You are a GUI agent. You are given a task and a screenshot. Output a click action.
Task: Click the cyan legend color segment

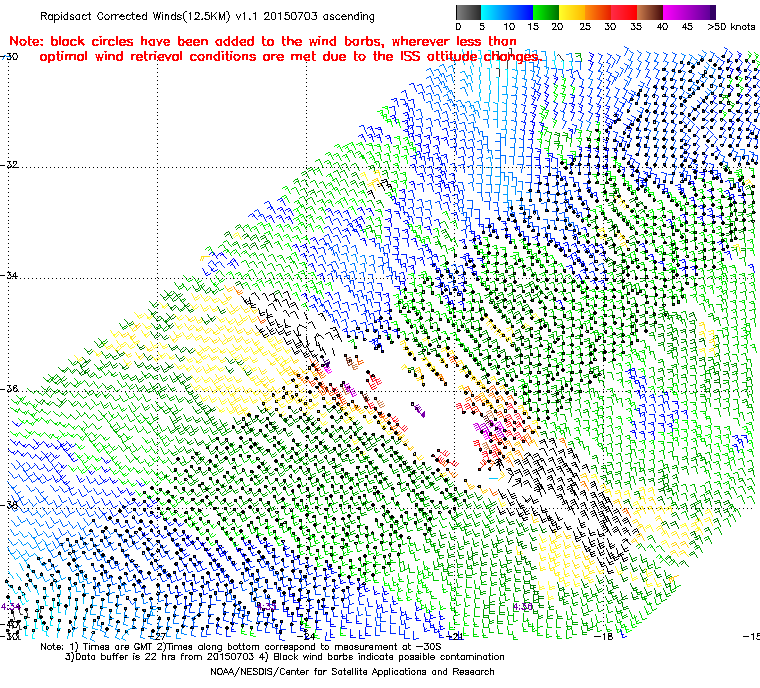(494, 12)
